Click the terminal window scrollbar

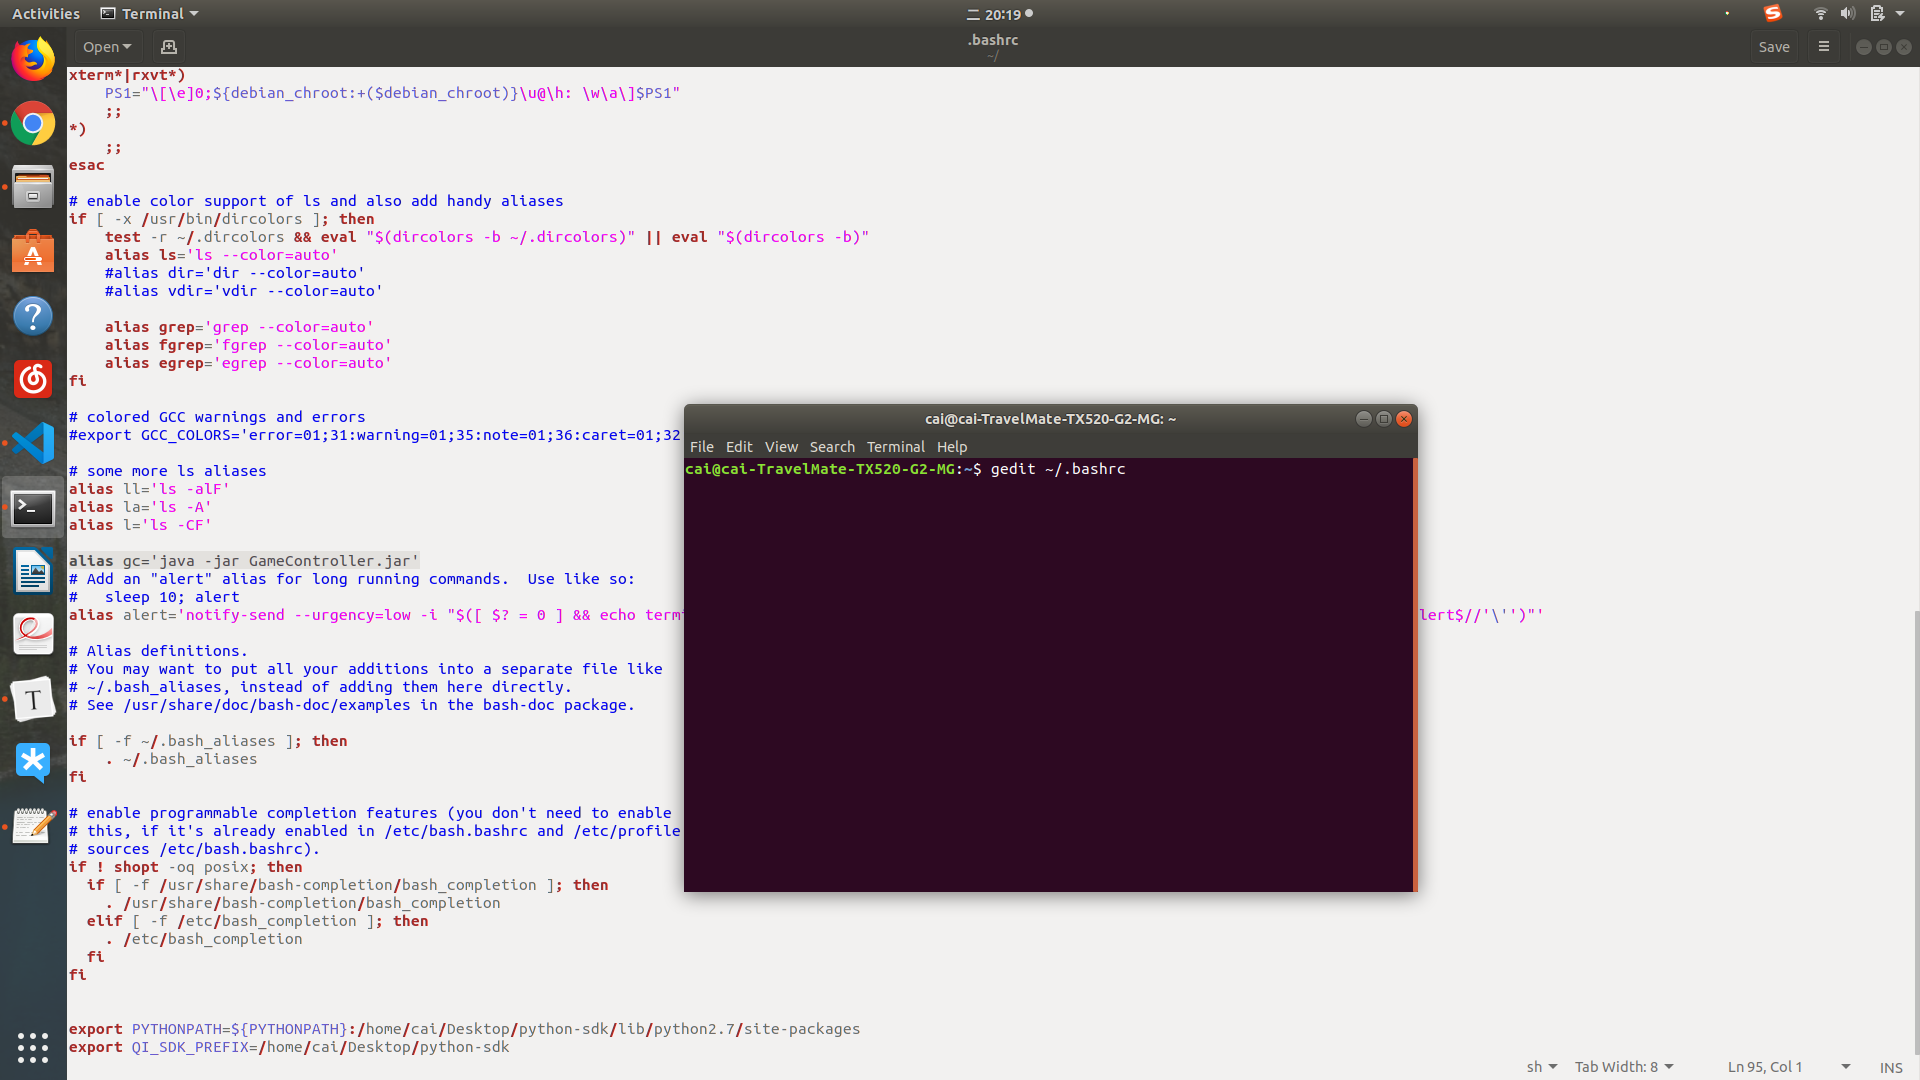(1414, 674)
